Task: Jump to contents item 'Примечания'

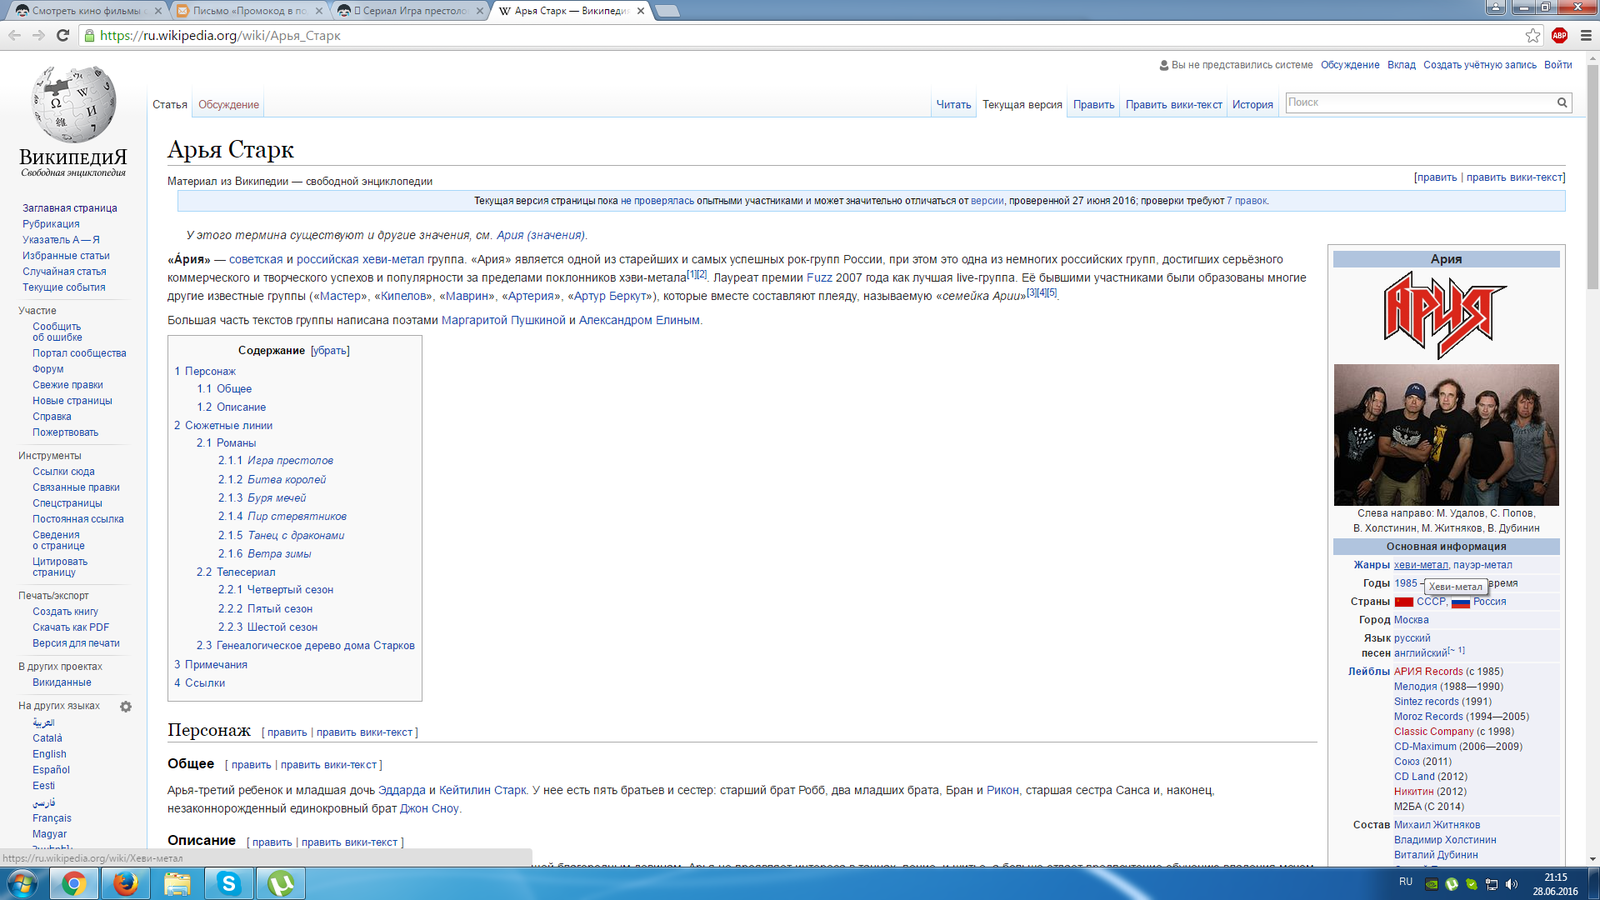Action: pos(216,665)
